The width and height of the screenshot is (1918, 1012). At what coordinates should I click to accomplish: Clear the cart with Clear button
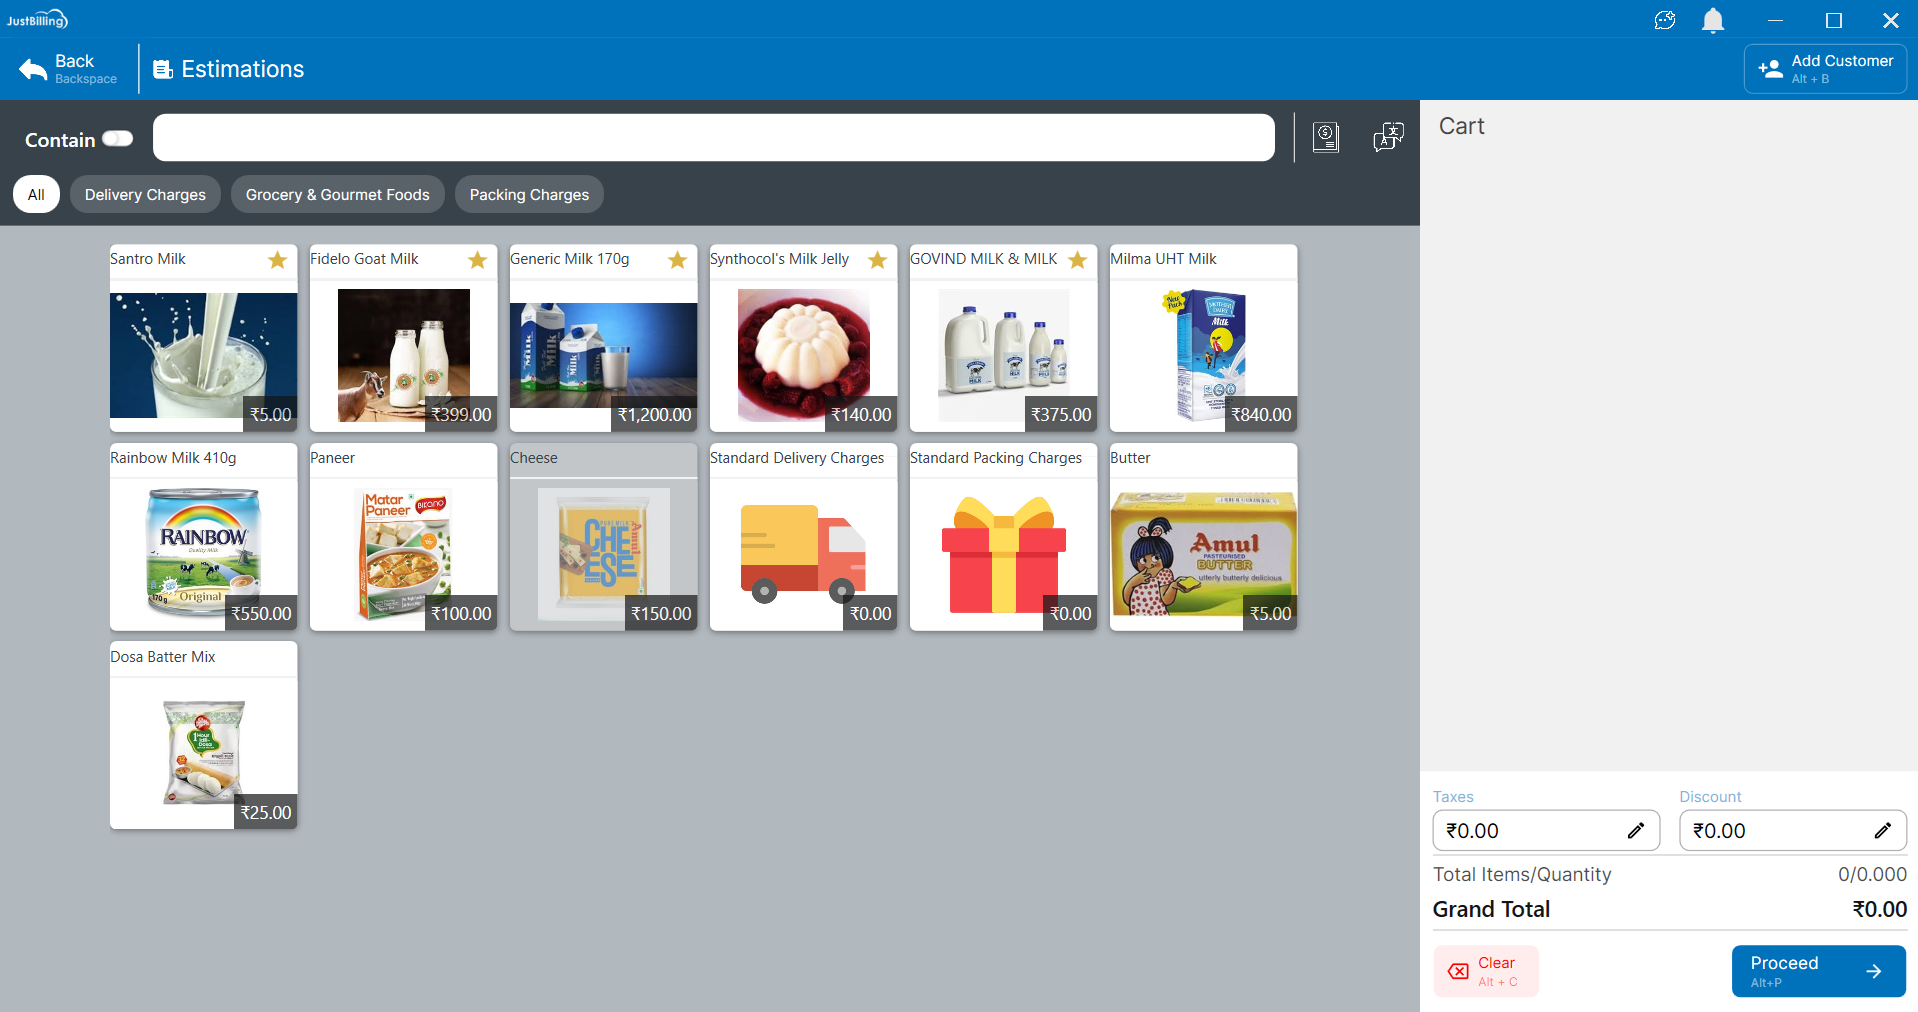(x=1486, y=971)
